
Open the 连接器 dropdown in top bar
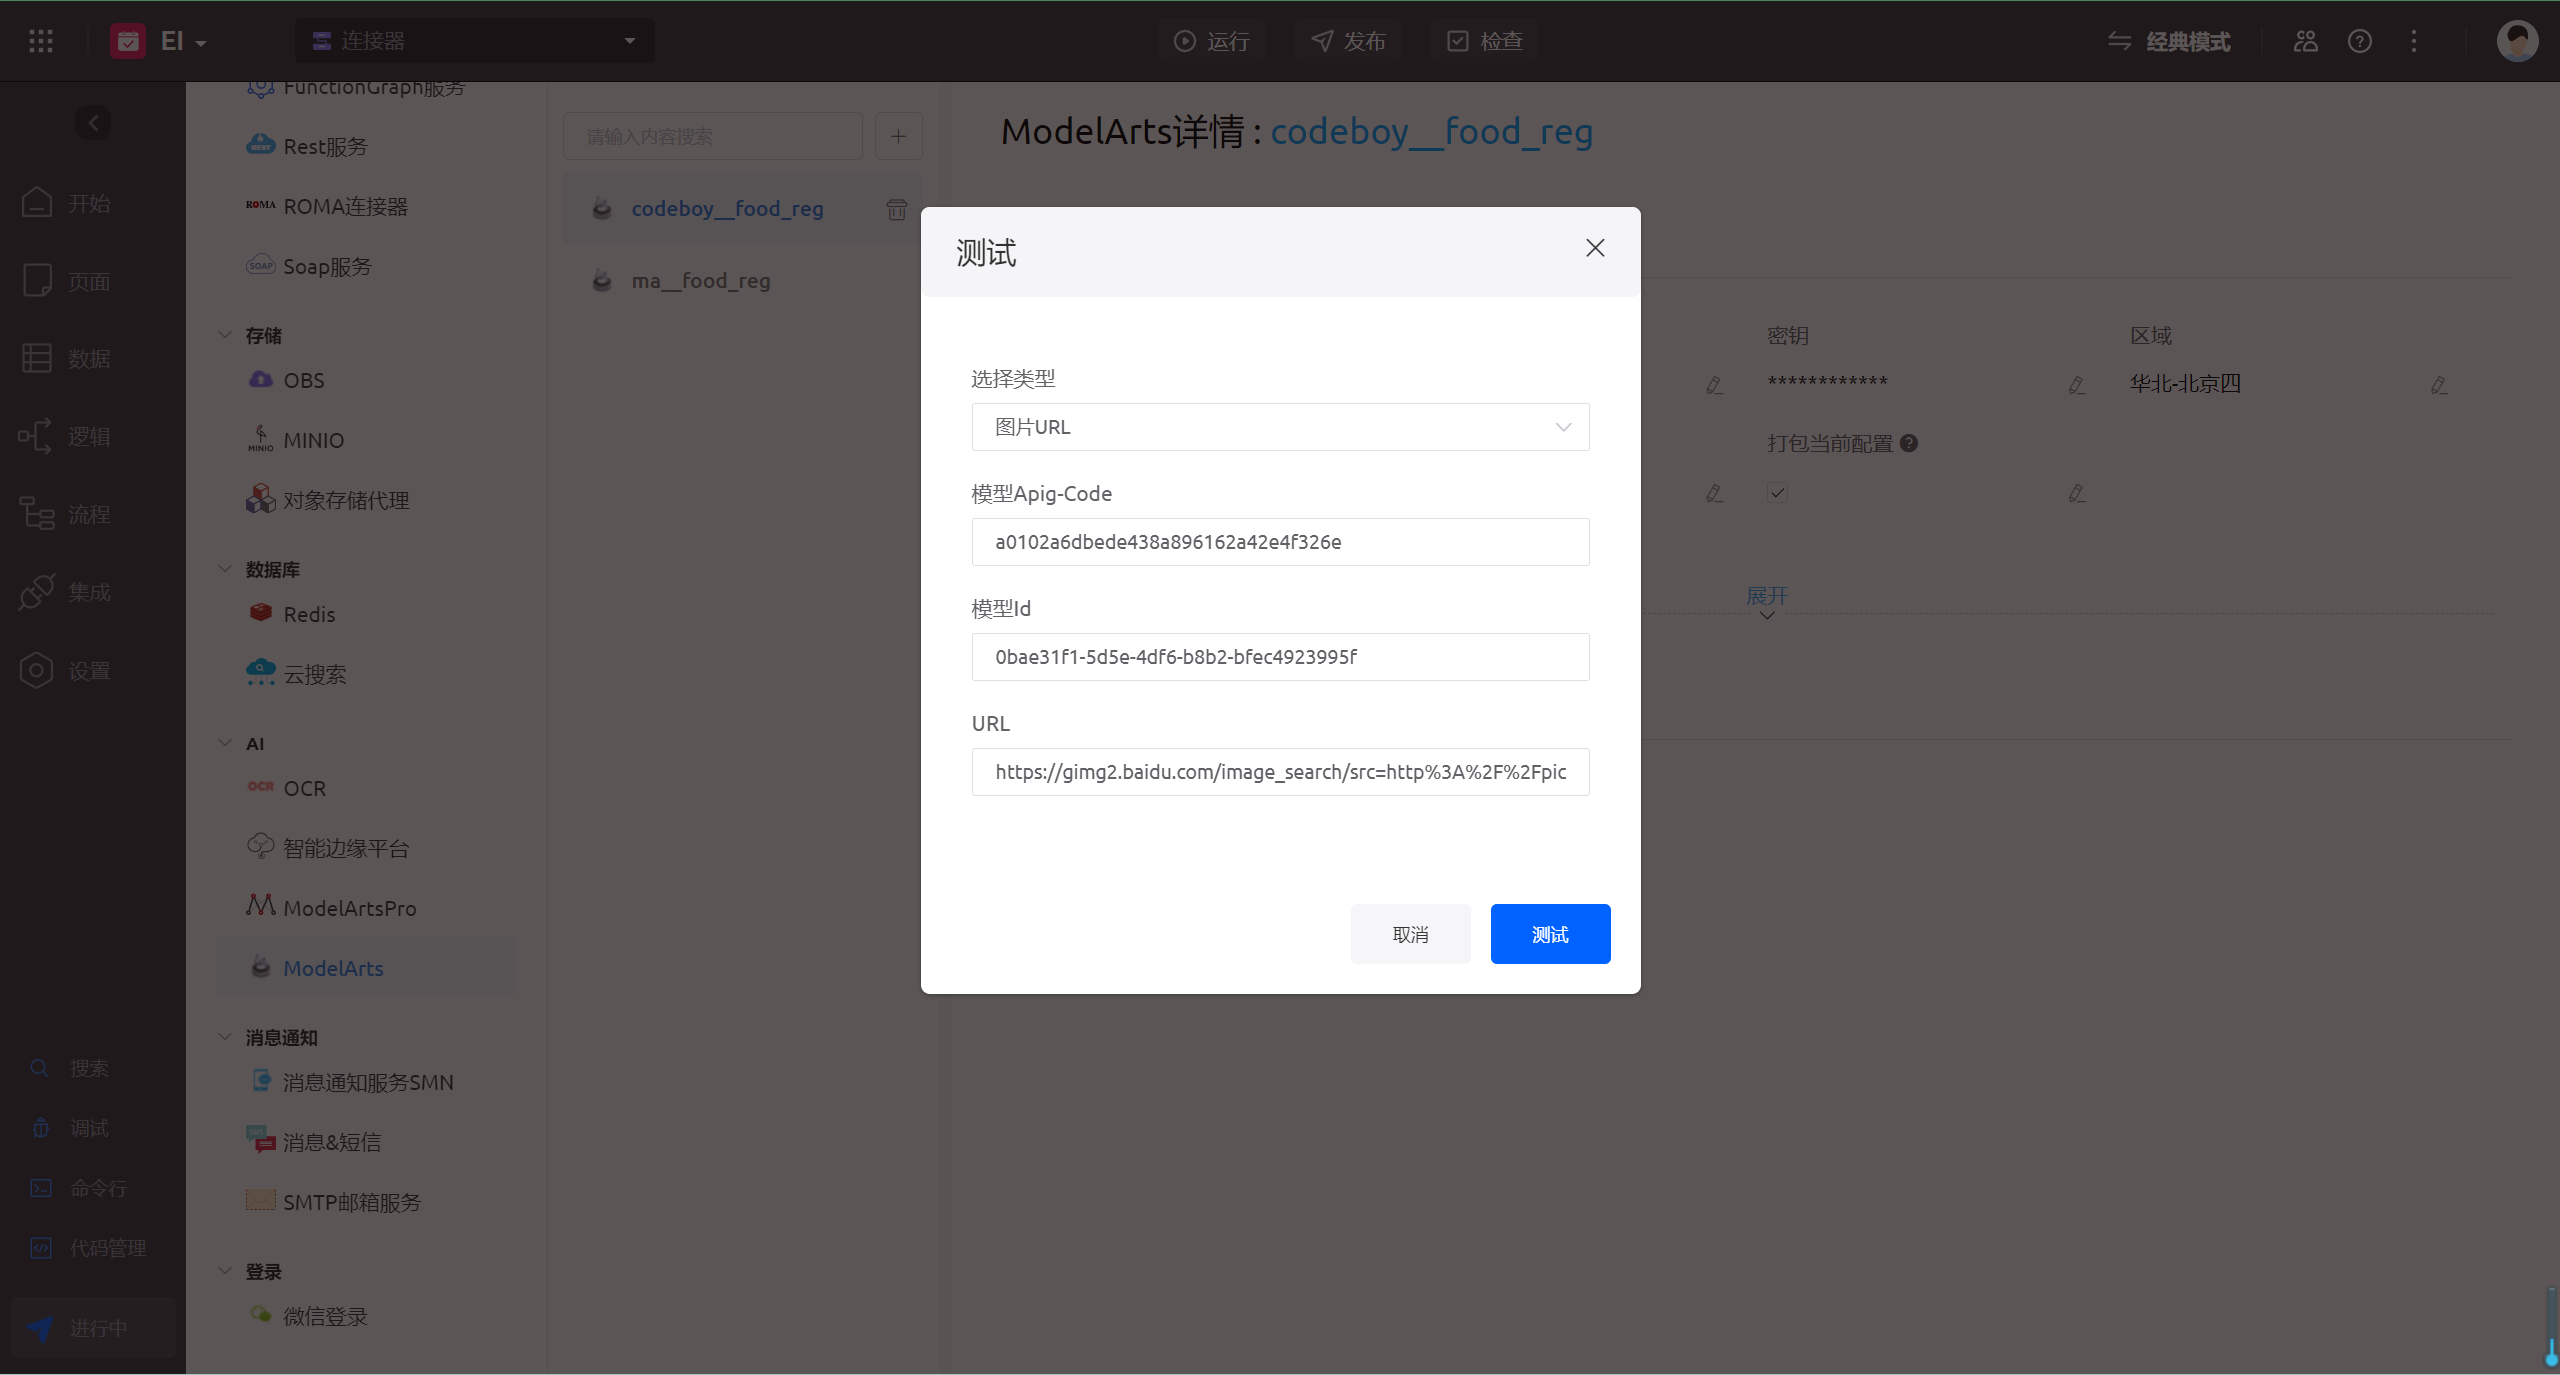point(475,41)
